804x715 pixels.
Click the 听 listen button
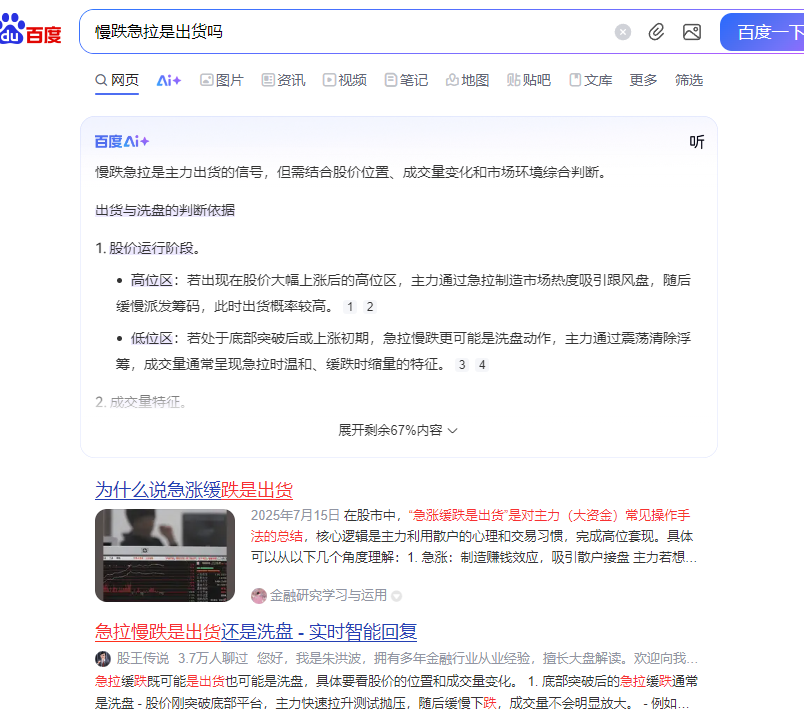point(696,142)
